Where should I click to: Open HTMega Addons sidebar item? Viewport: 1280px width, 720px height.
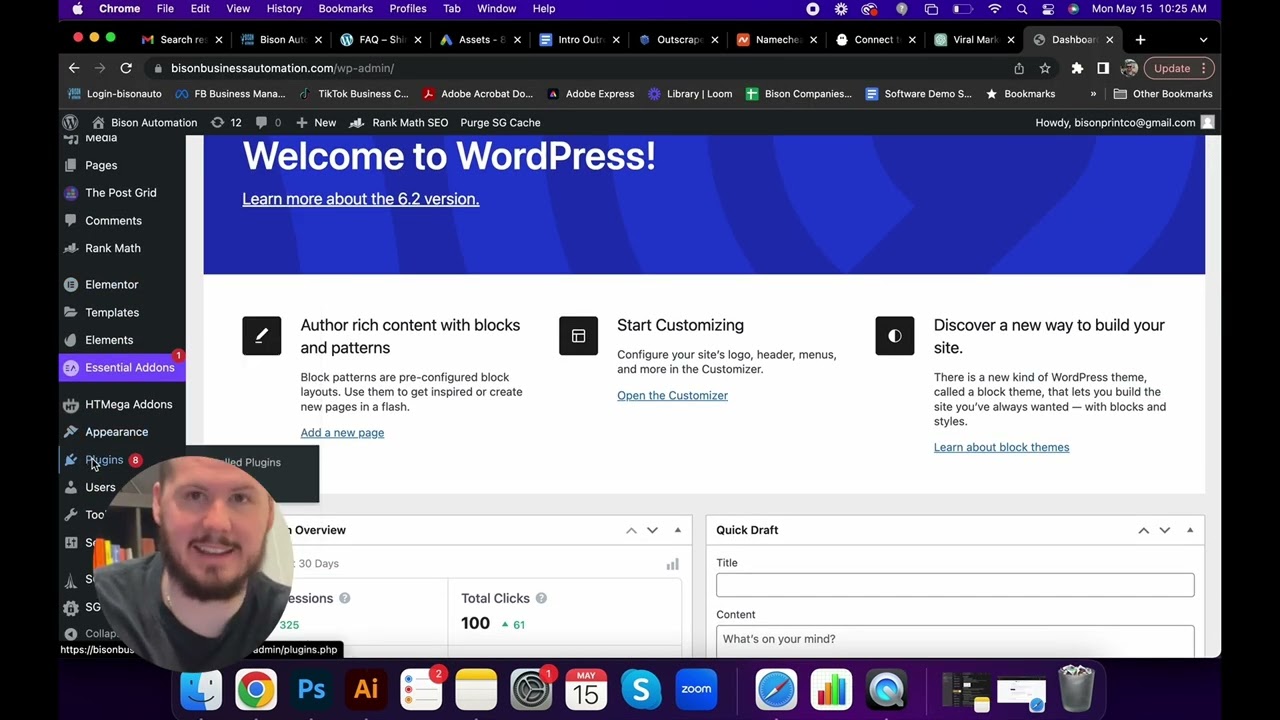[128, 404]
